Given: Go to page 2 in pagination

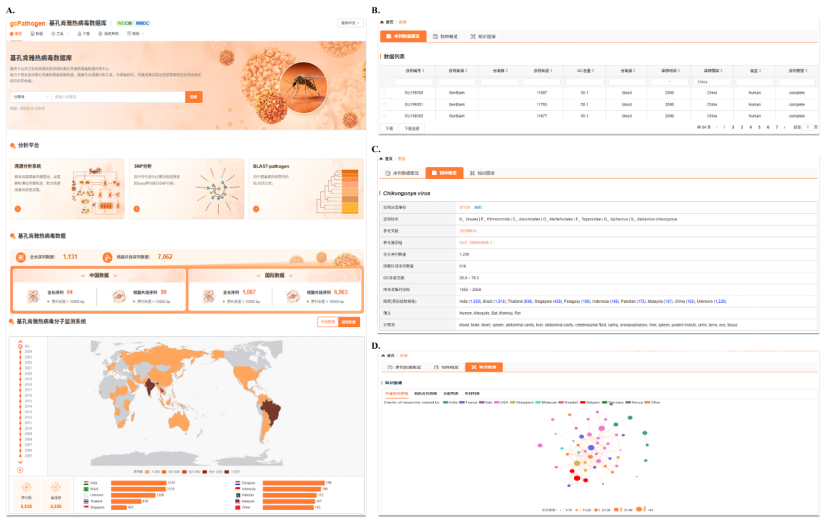Looking at the screenshot, I should (x=732, y=128).
